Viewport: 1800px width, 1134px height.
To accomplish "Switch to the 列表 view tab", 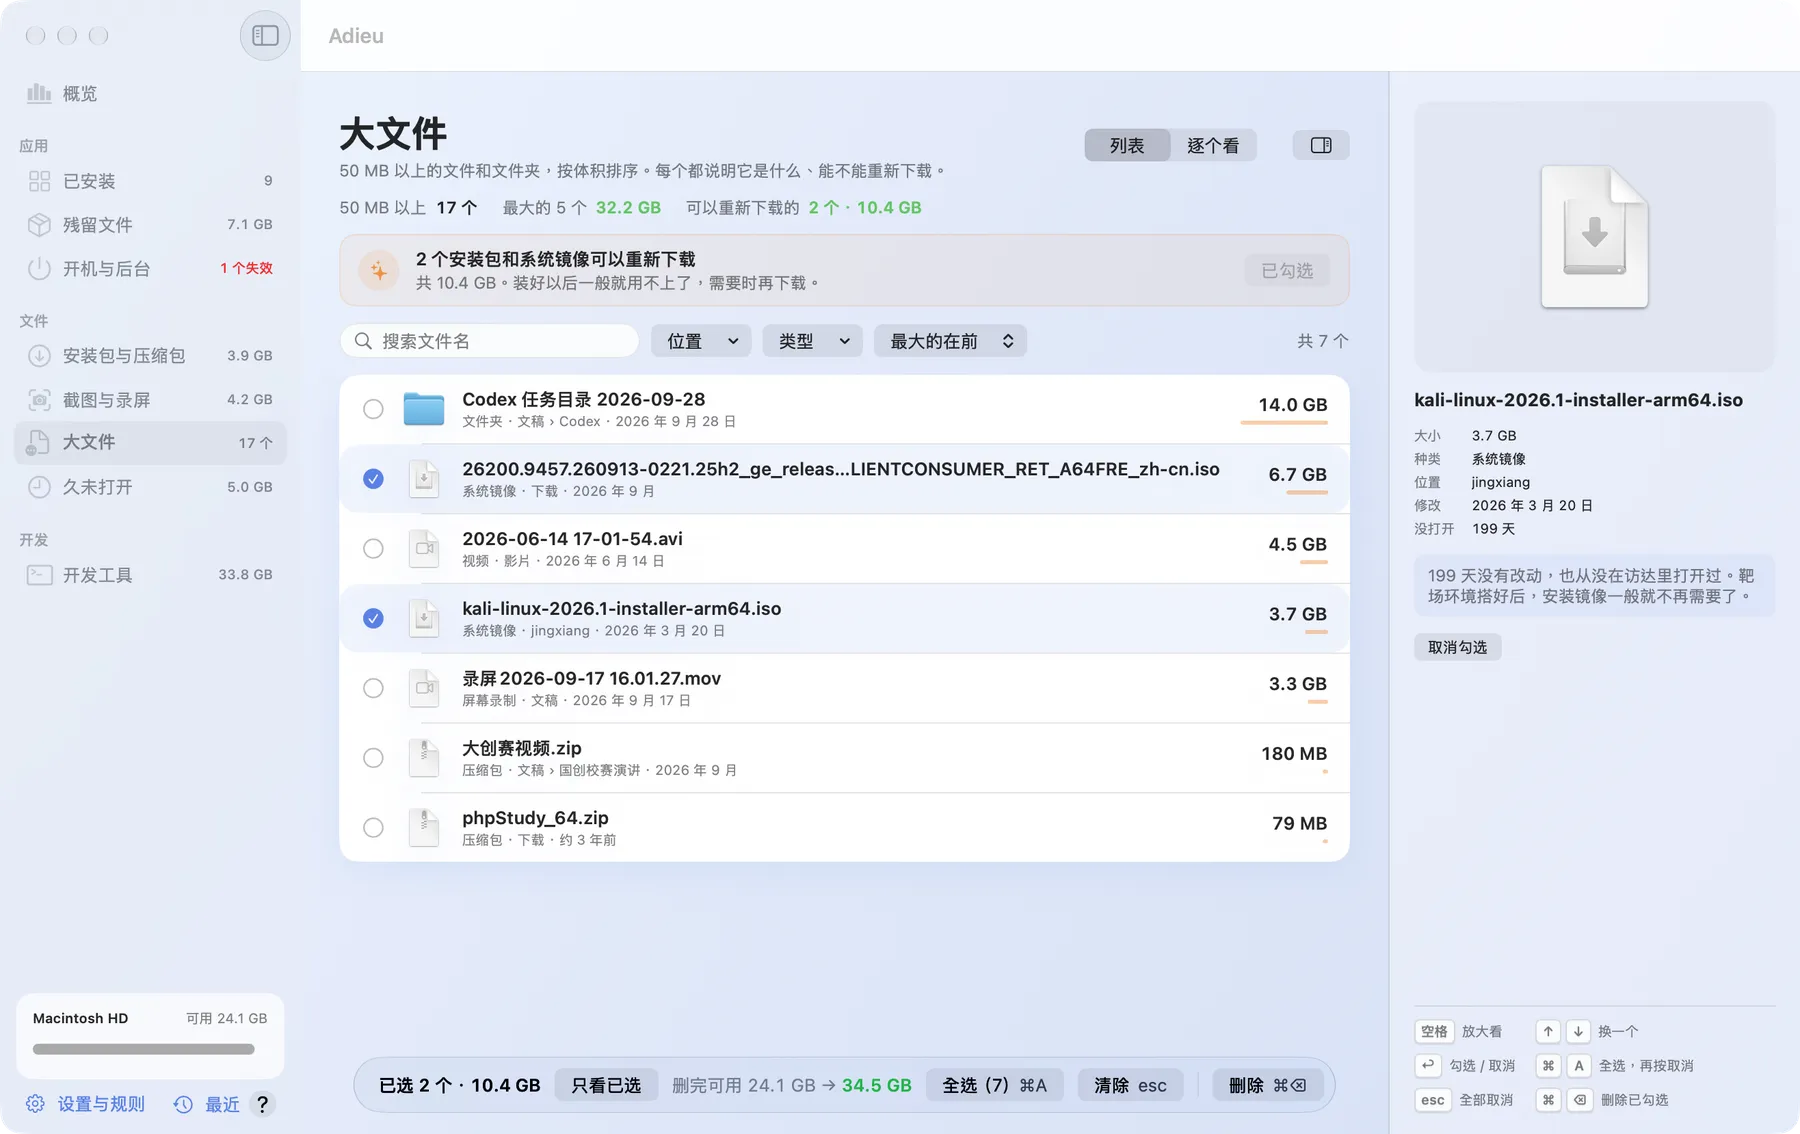I will 1127,145.
